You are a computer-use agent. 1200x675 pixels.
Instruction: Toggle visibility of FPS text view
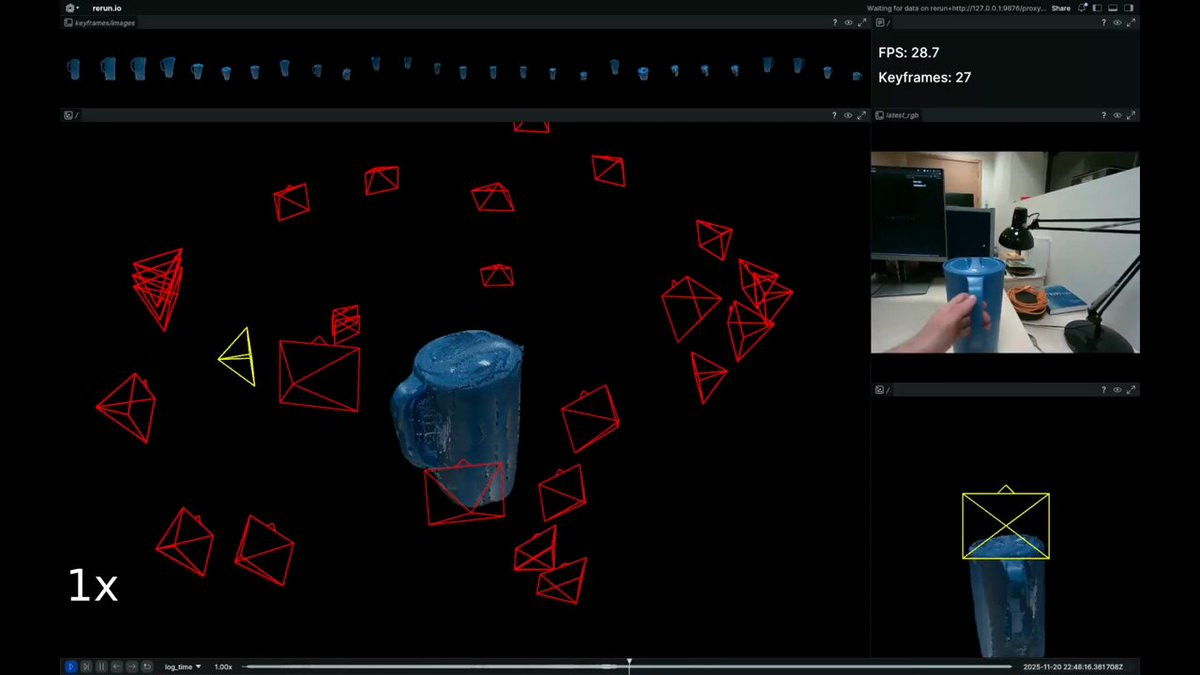click(1117, 22)
